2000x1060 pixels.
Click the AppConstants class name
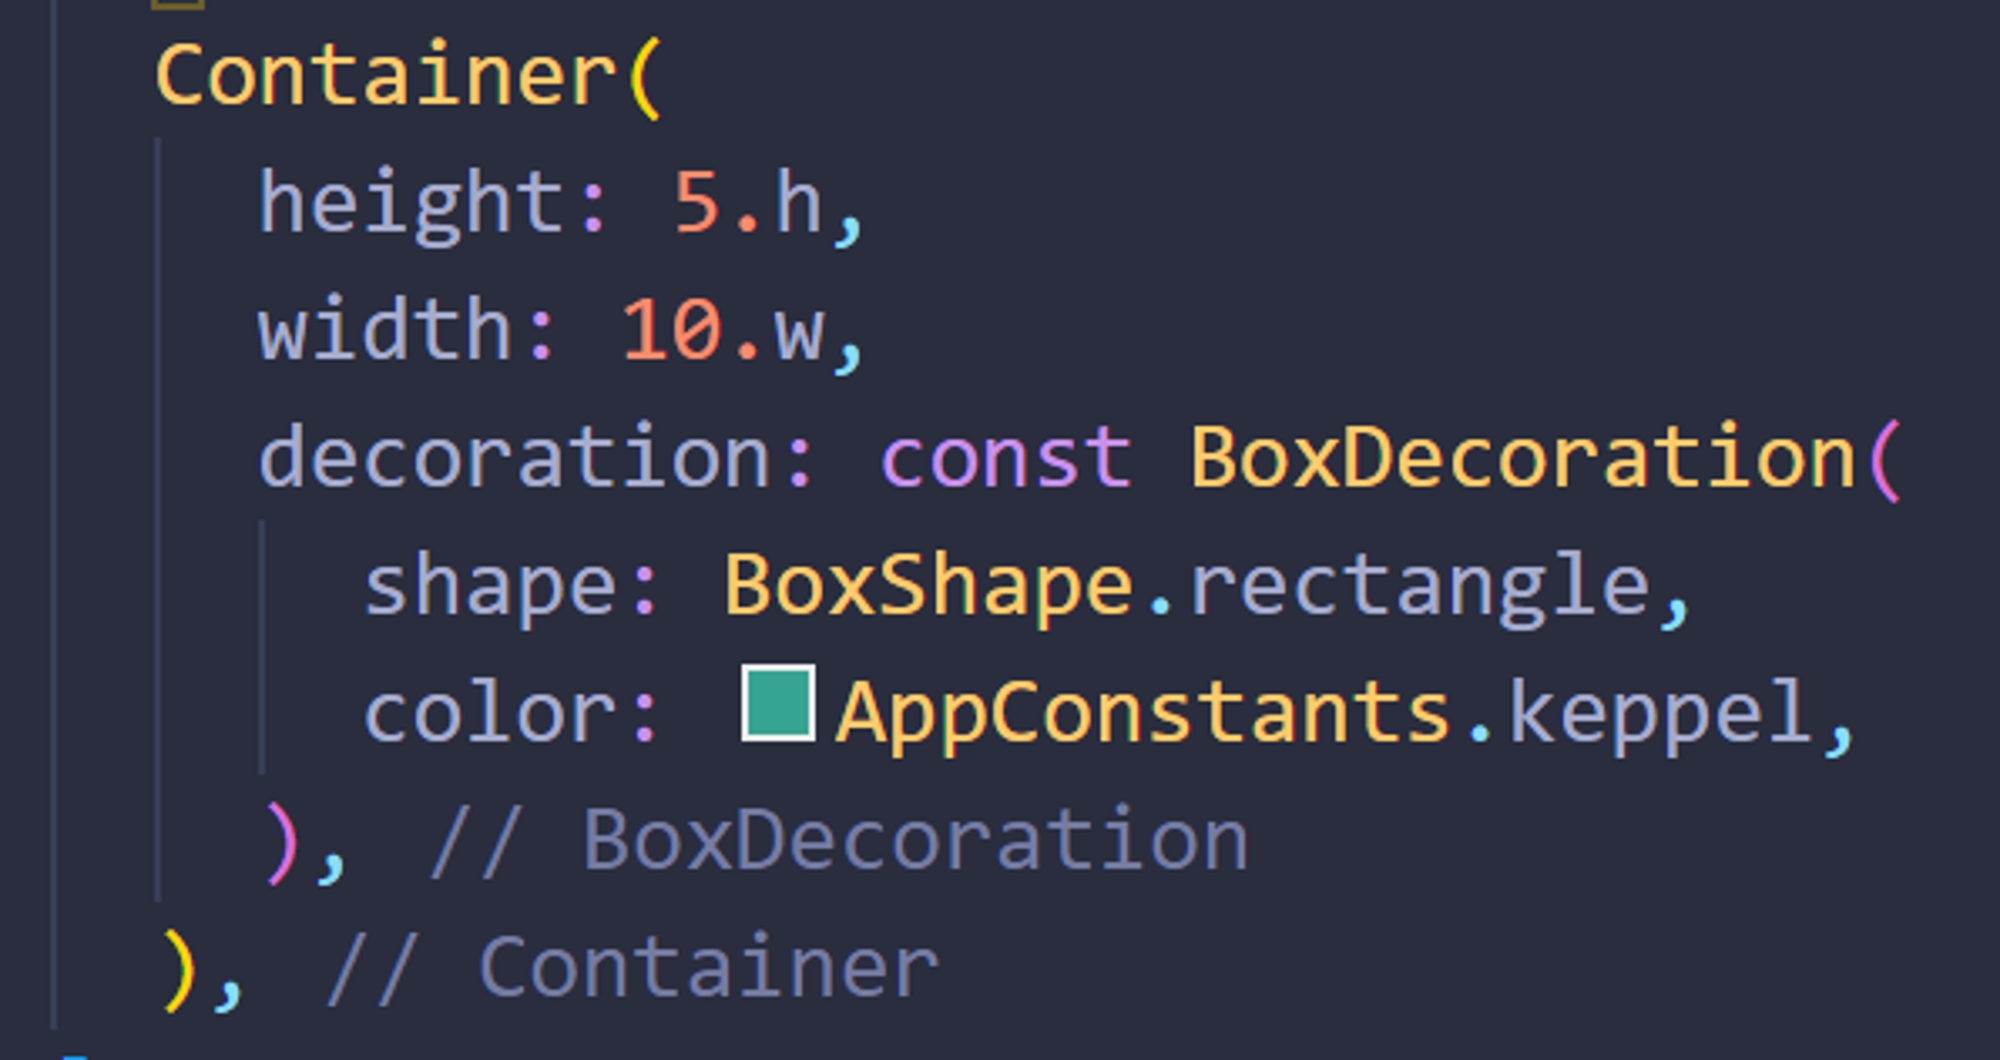point(1143,714)
